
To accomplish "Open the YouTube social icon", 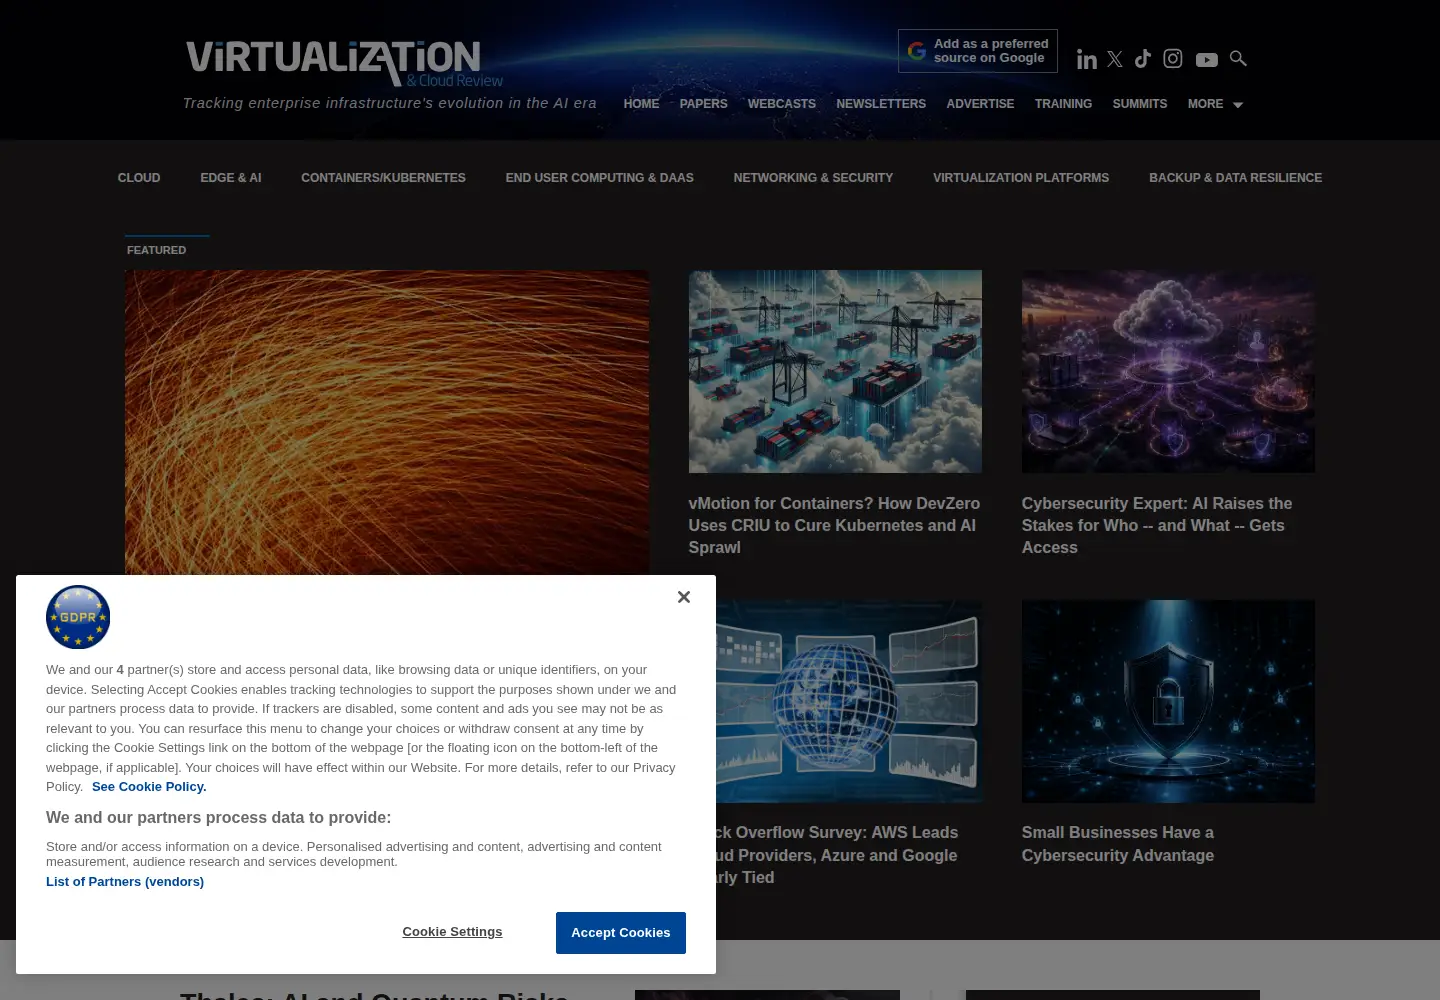I will point(1207,60).
